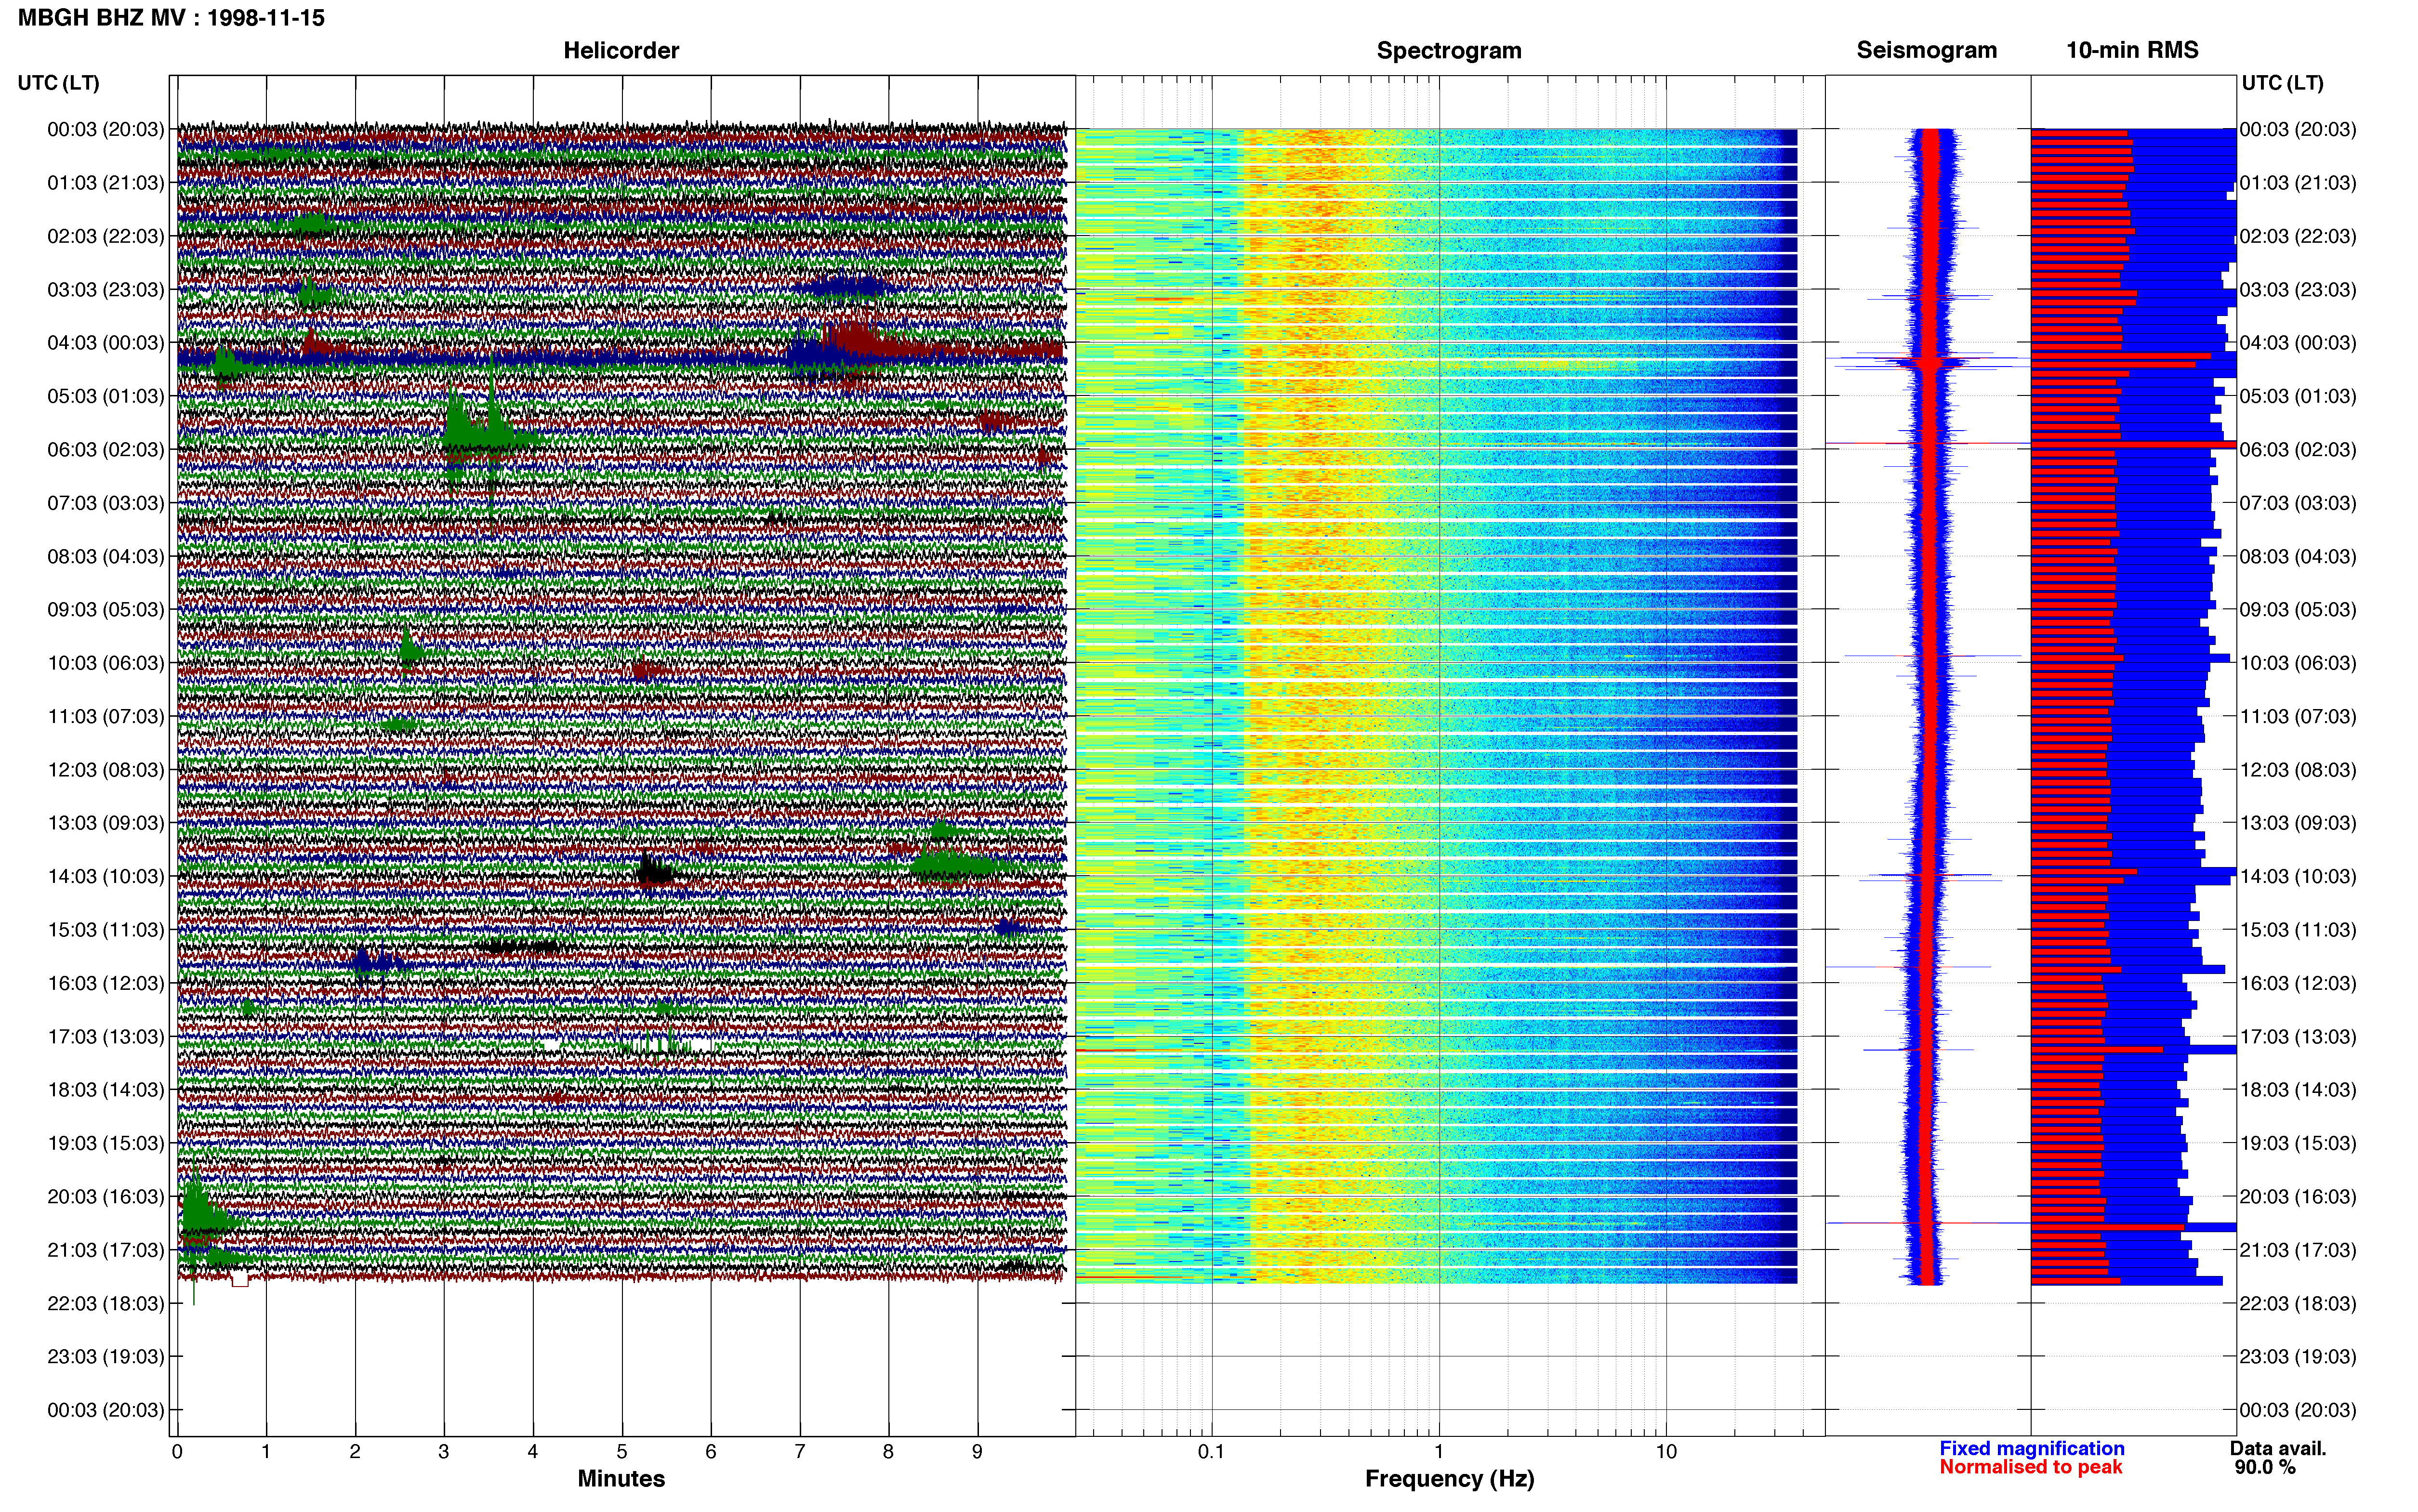This screenshot has width=2418, height=1512.
Task: Click the right 'UTC (LT)' axis label
Action: point(2282,83)
